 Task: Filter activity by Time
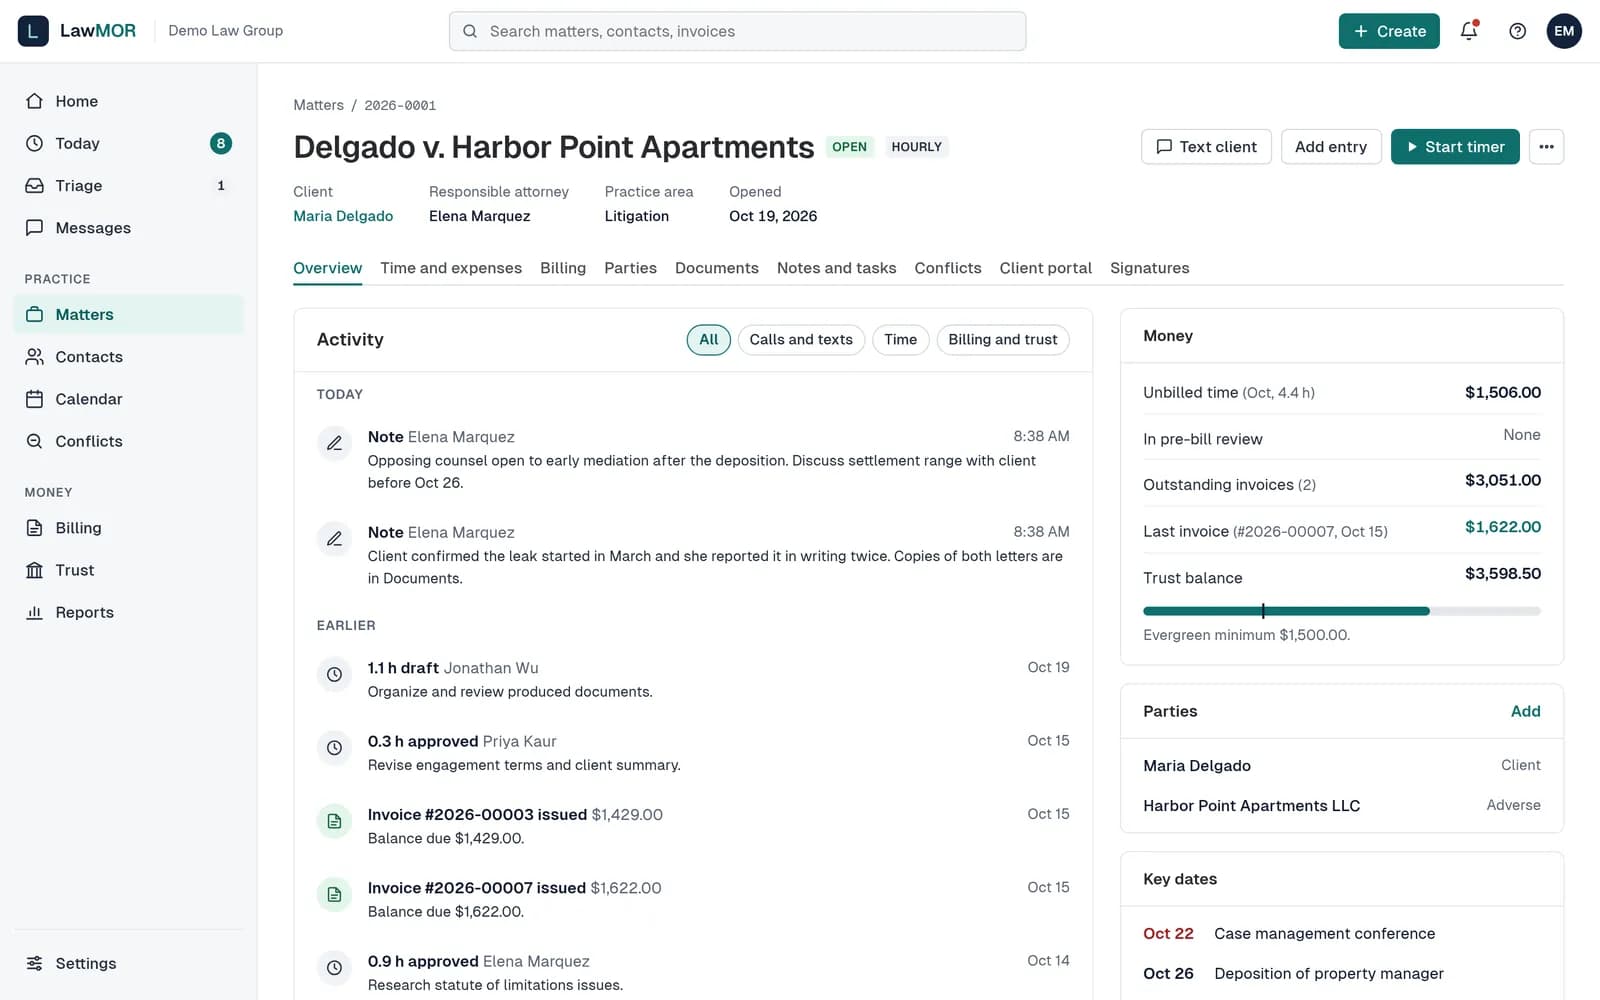[900, 340]
